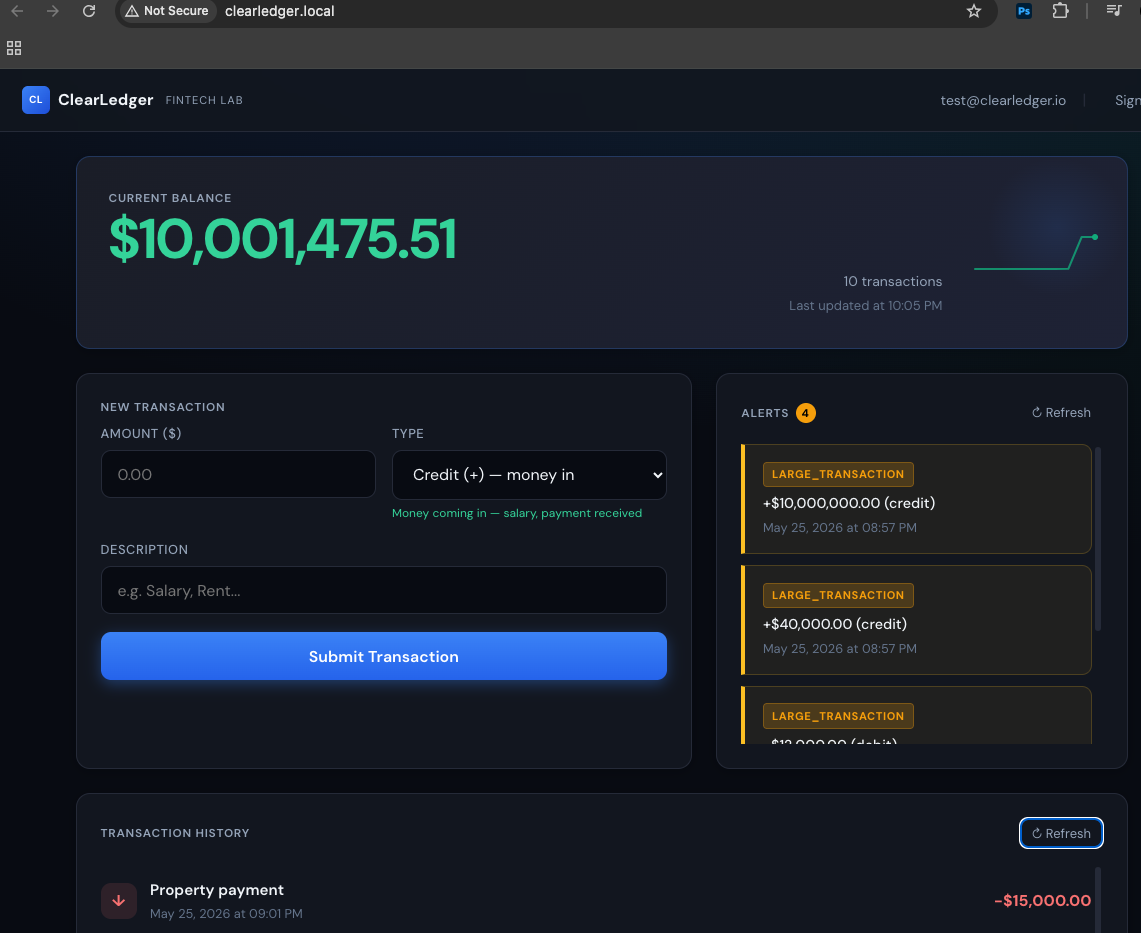Image resolution: width=1141 pixels, height=933 pixels.
Task: Focus the Amount ($) input field
Action: (x=238, y=475)
